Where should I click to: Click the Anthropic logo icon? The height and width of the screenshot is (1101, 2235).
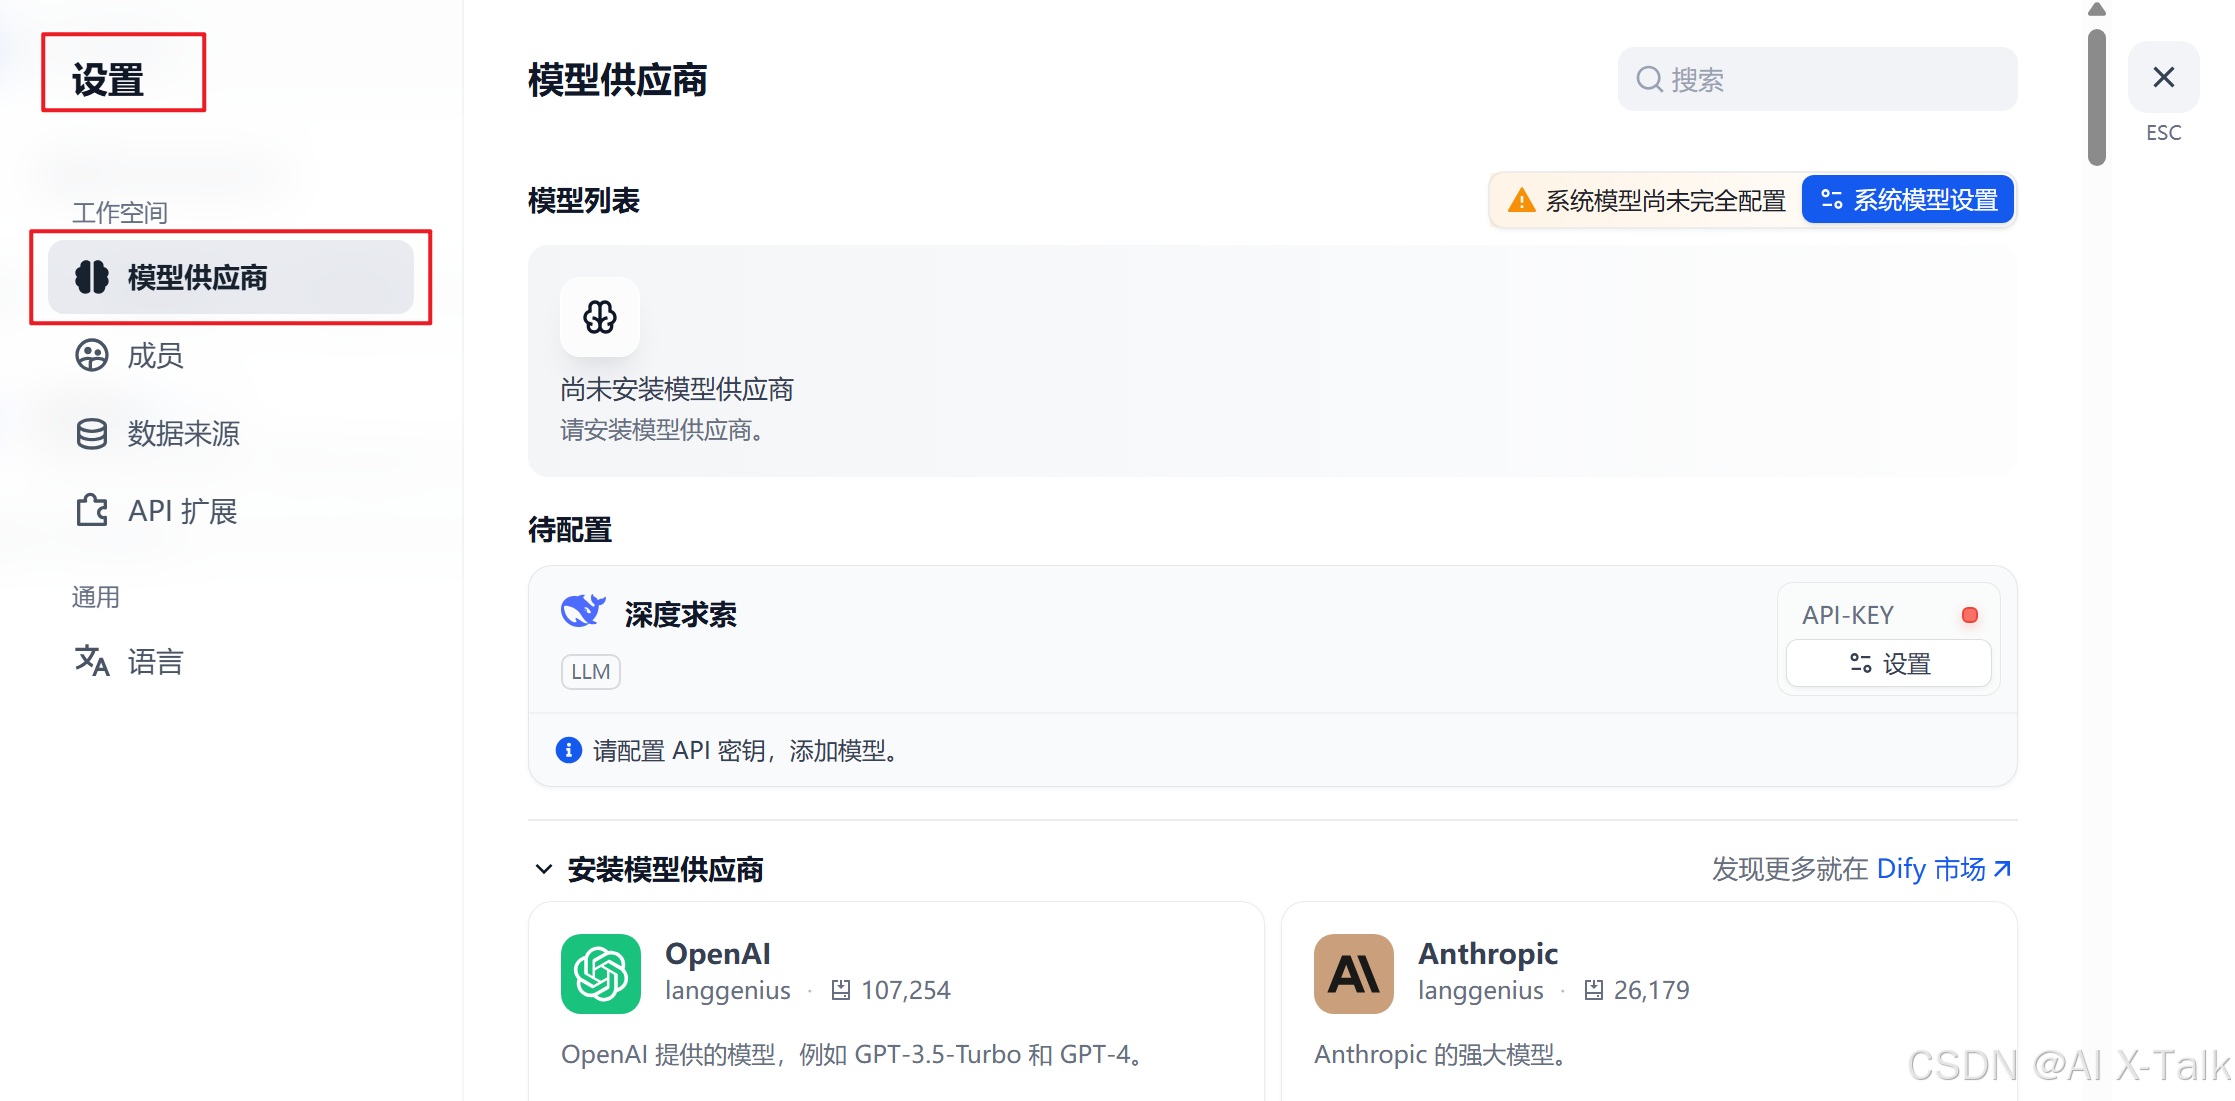coord(1353,973)
